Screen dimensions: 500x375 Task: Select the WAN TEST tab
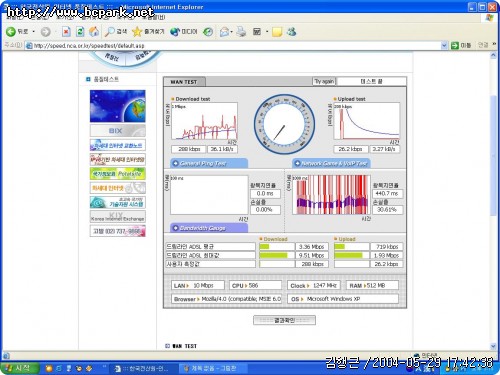pos(184,82)
